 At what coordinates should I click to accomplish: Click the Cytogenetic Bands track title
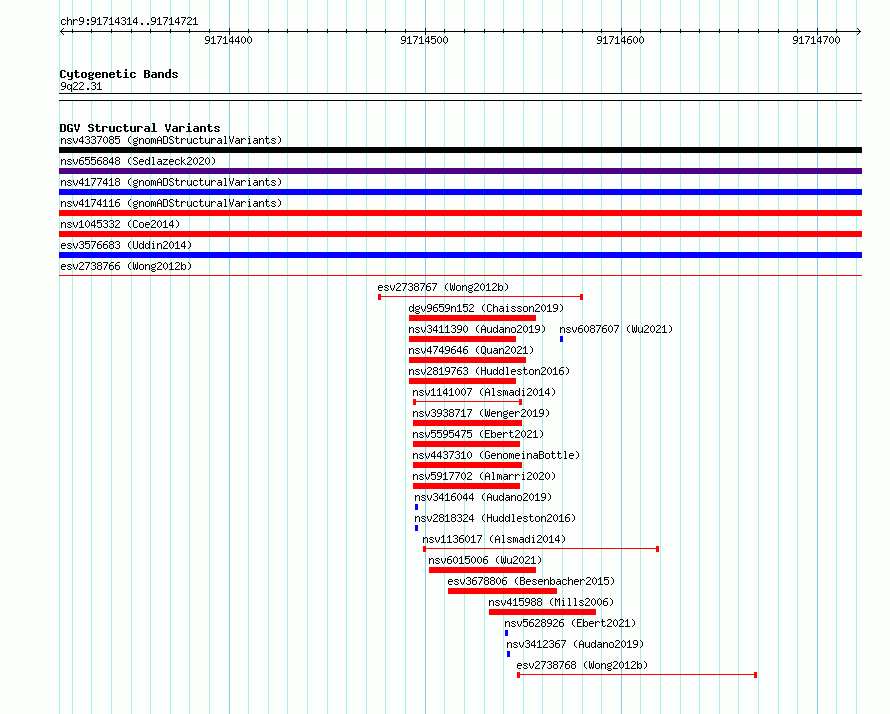pyautogui.click(x=119, y=74)
